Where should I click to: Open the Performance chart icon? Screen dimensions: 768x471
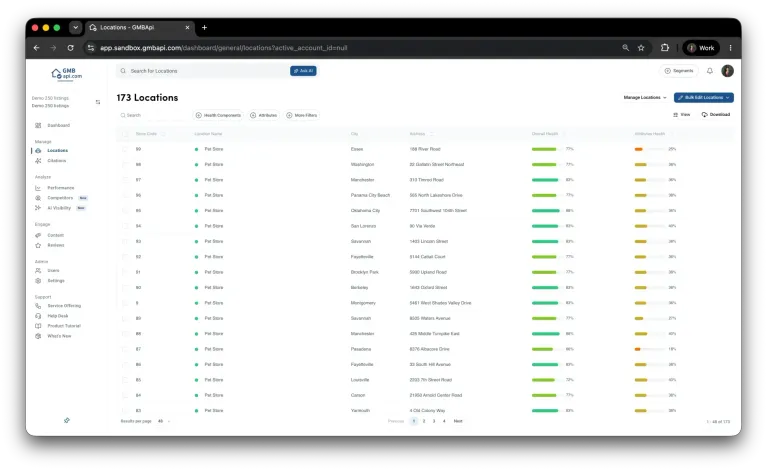38,188
